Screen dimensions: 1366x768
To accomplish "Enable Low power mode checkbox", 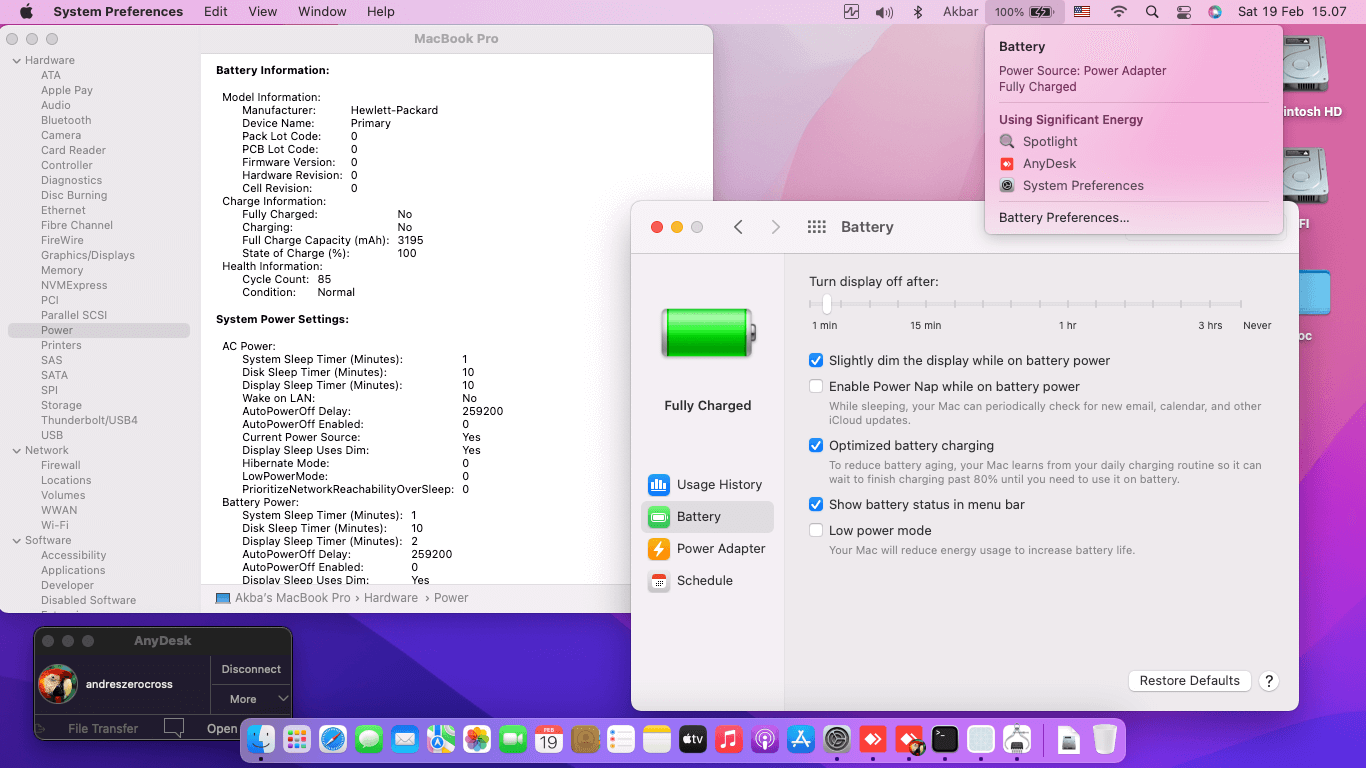I will point(816,530).
